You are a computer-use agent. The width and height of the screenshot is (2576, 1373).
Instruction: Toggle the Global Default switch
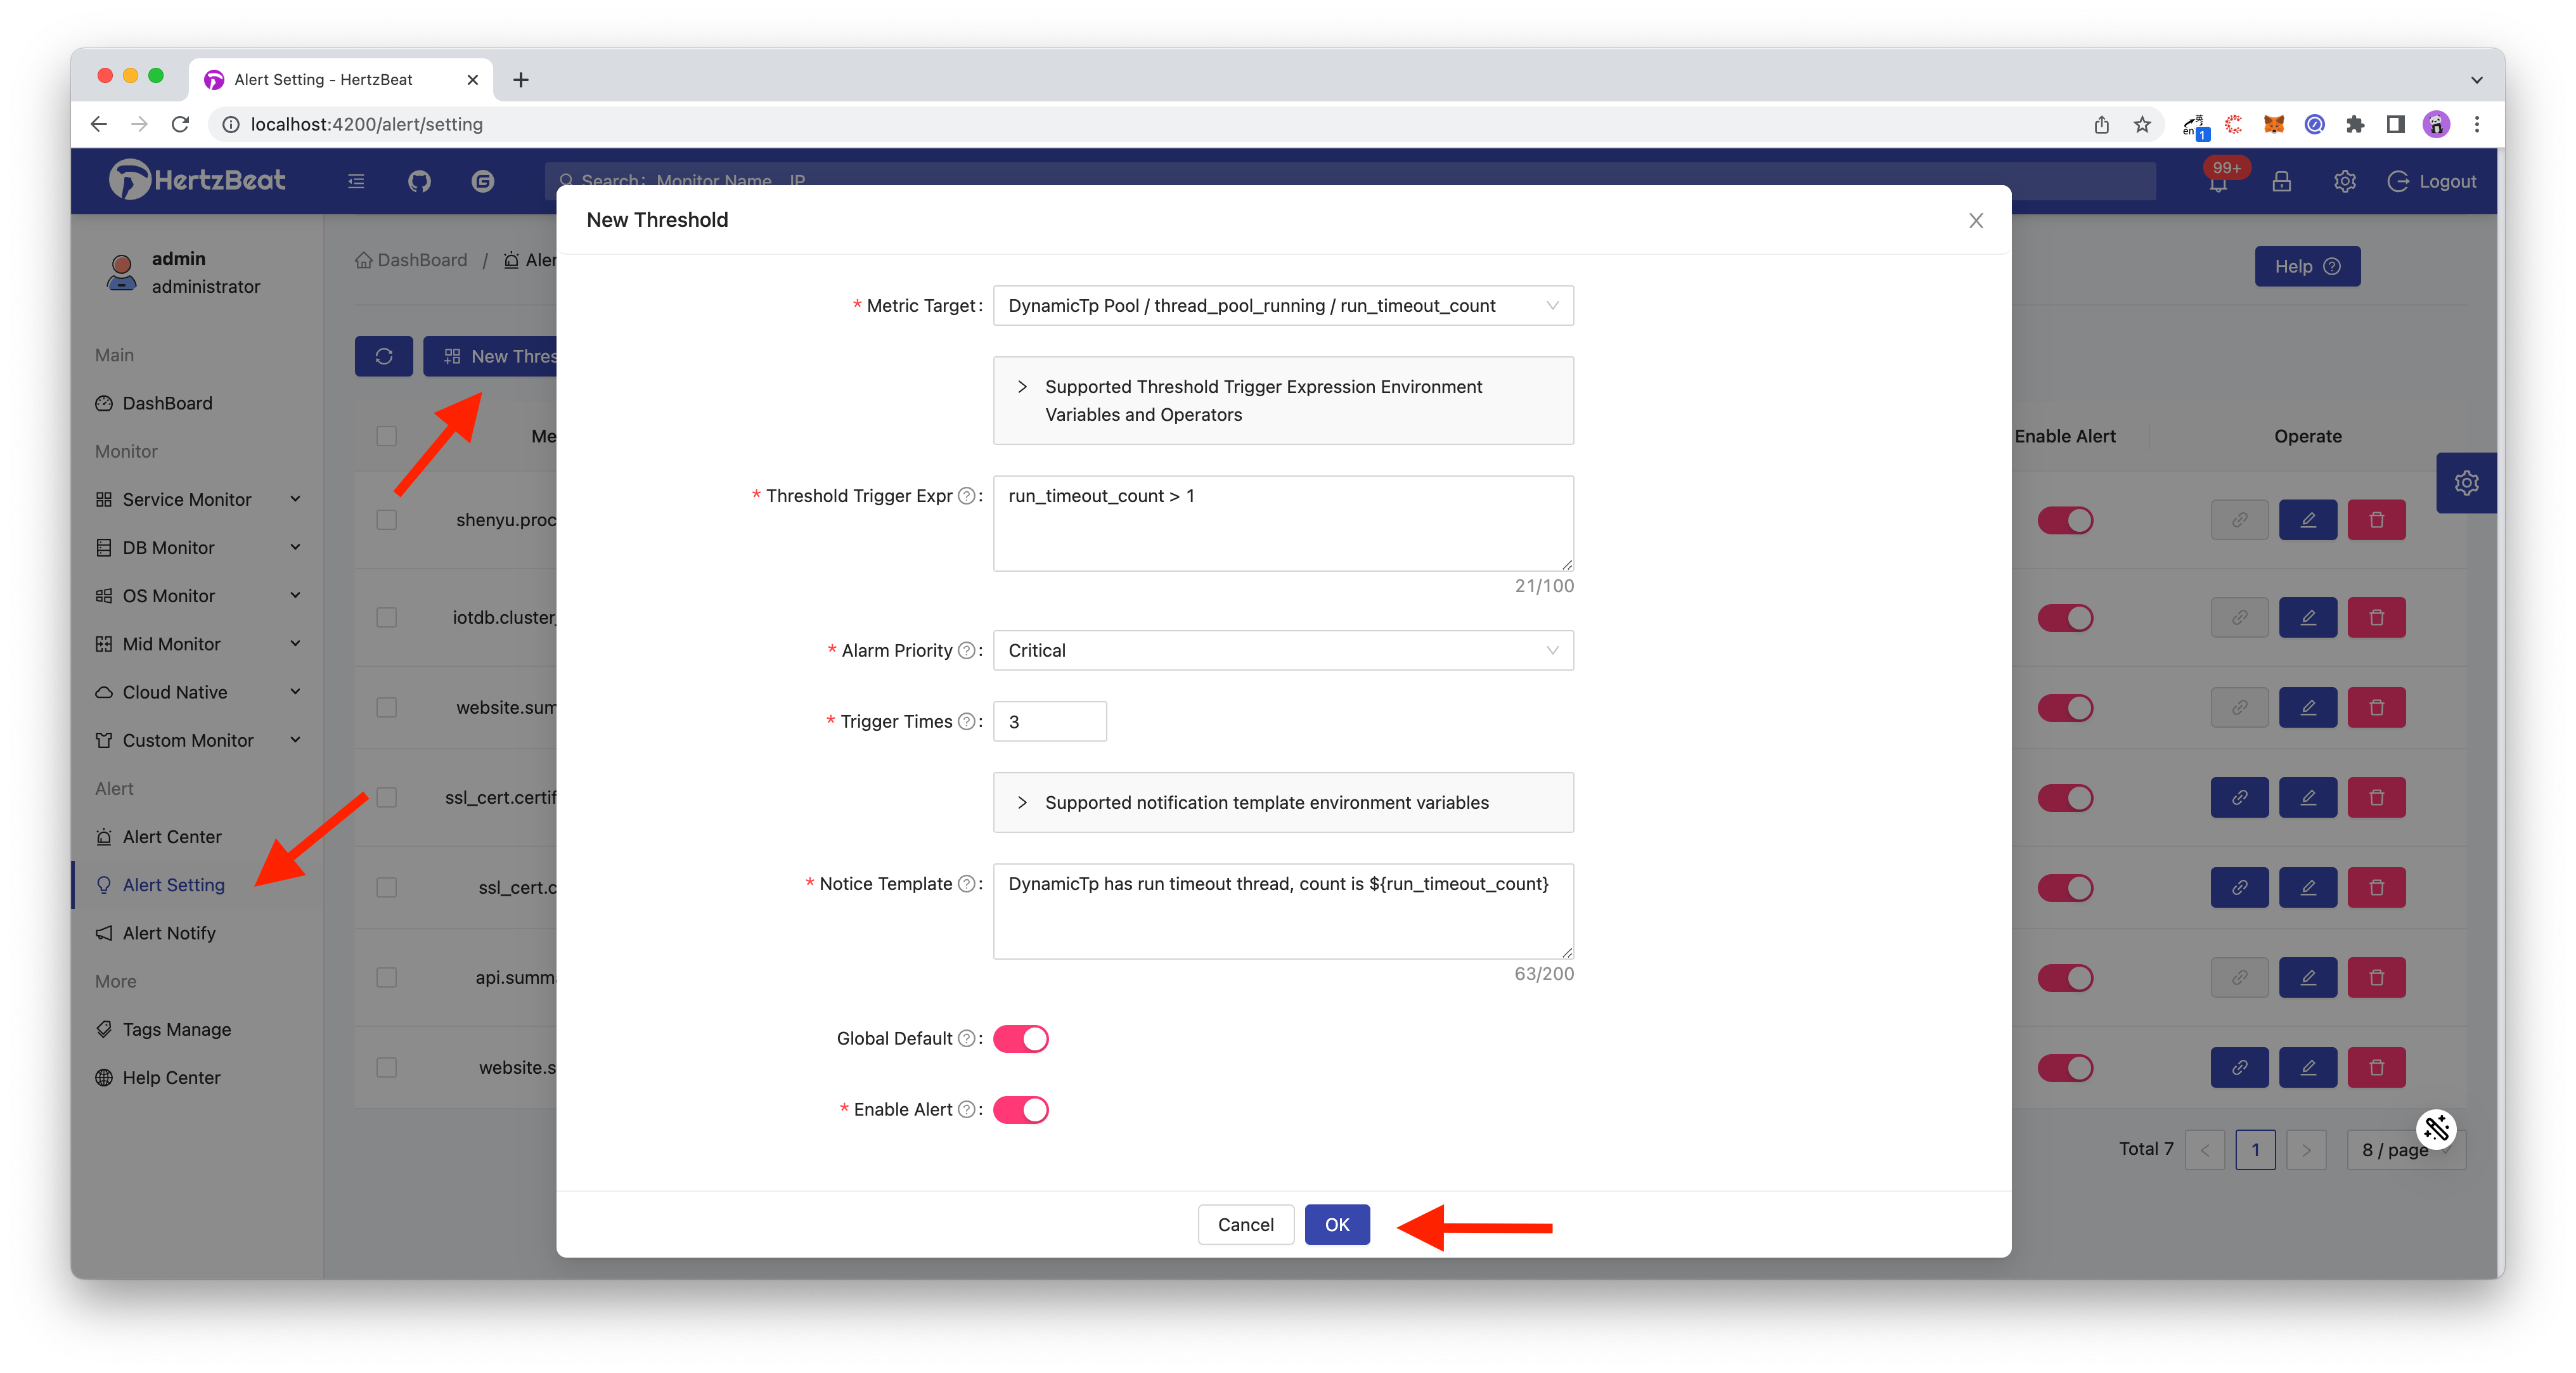point(1021,1039)
